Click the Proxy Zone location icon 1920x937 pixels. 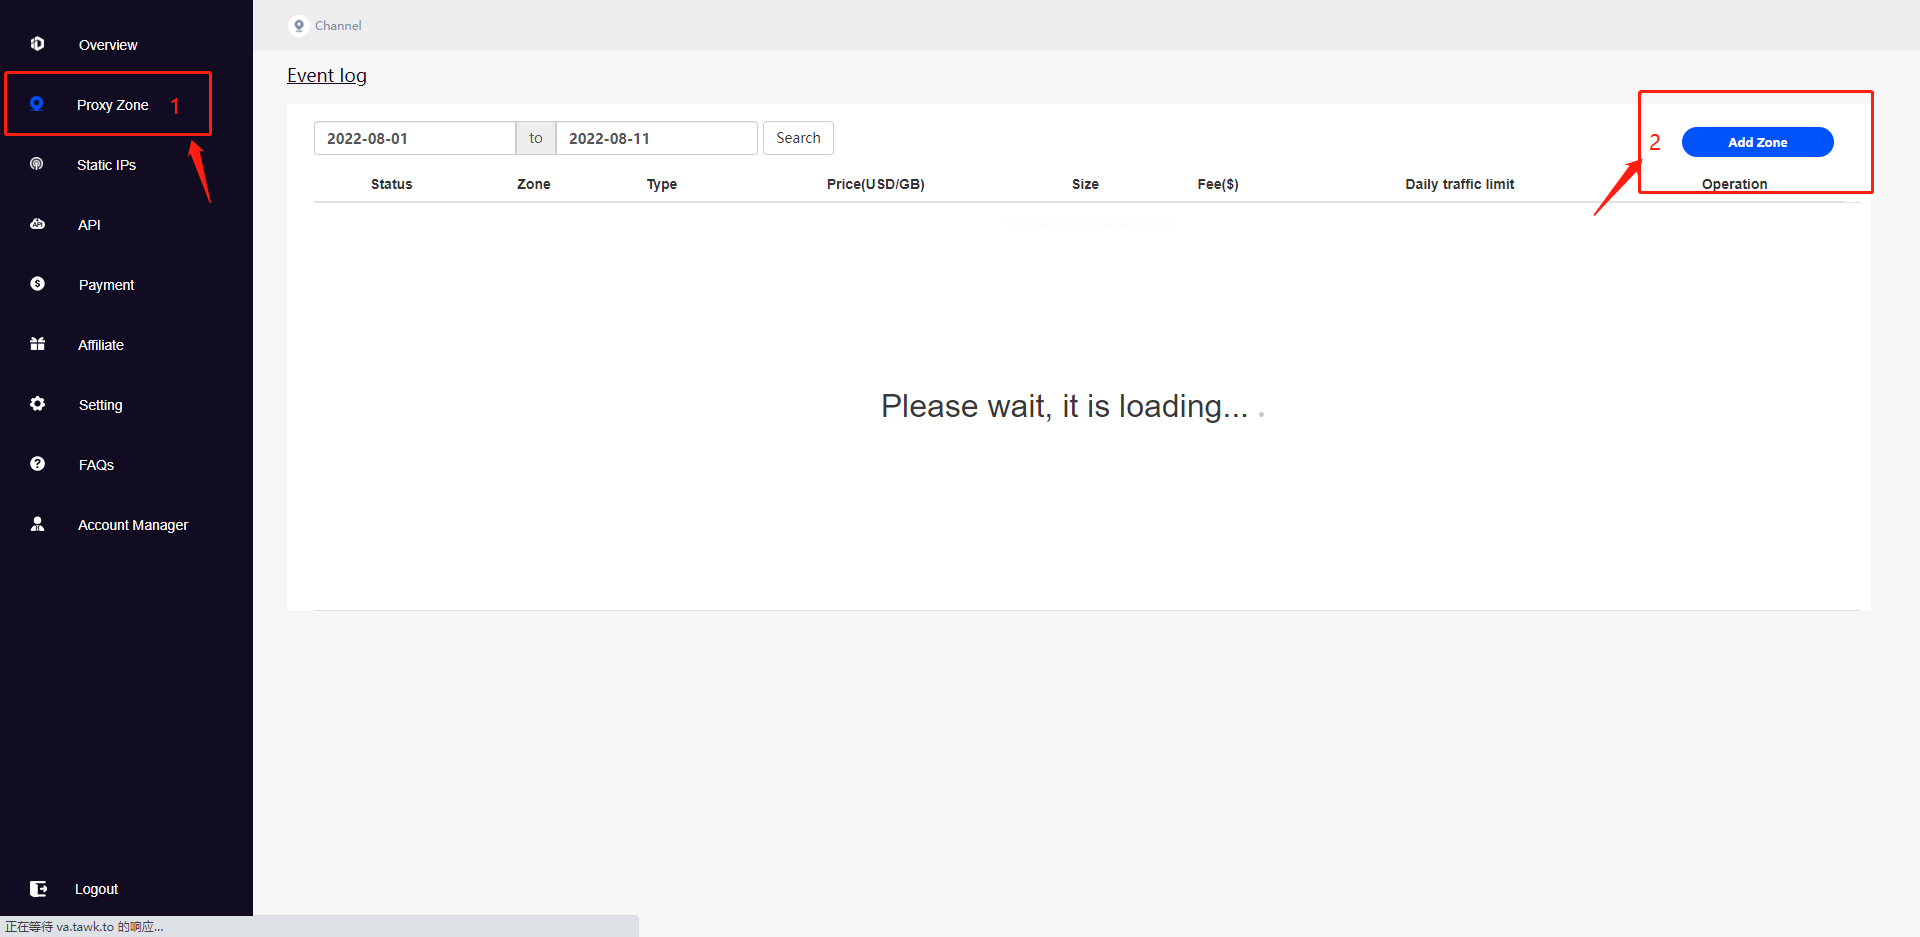click(x=37, y=104)
